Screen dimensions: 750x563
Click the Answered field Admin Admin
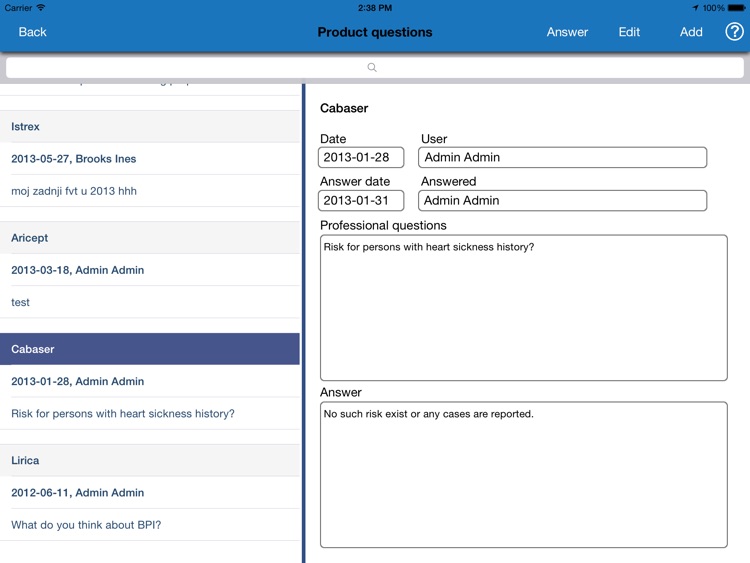(562, 200)
